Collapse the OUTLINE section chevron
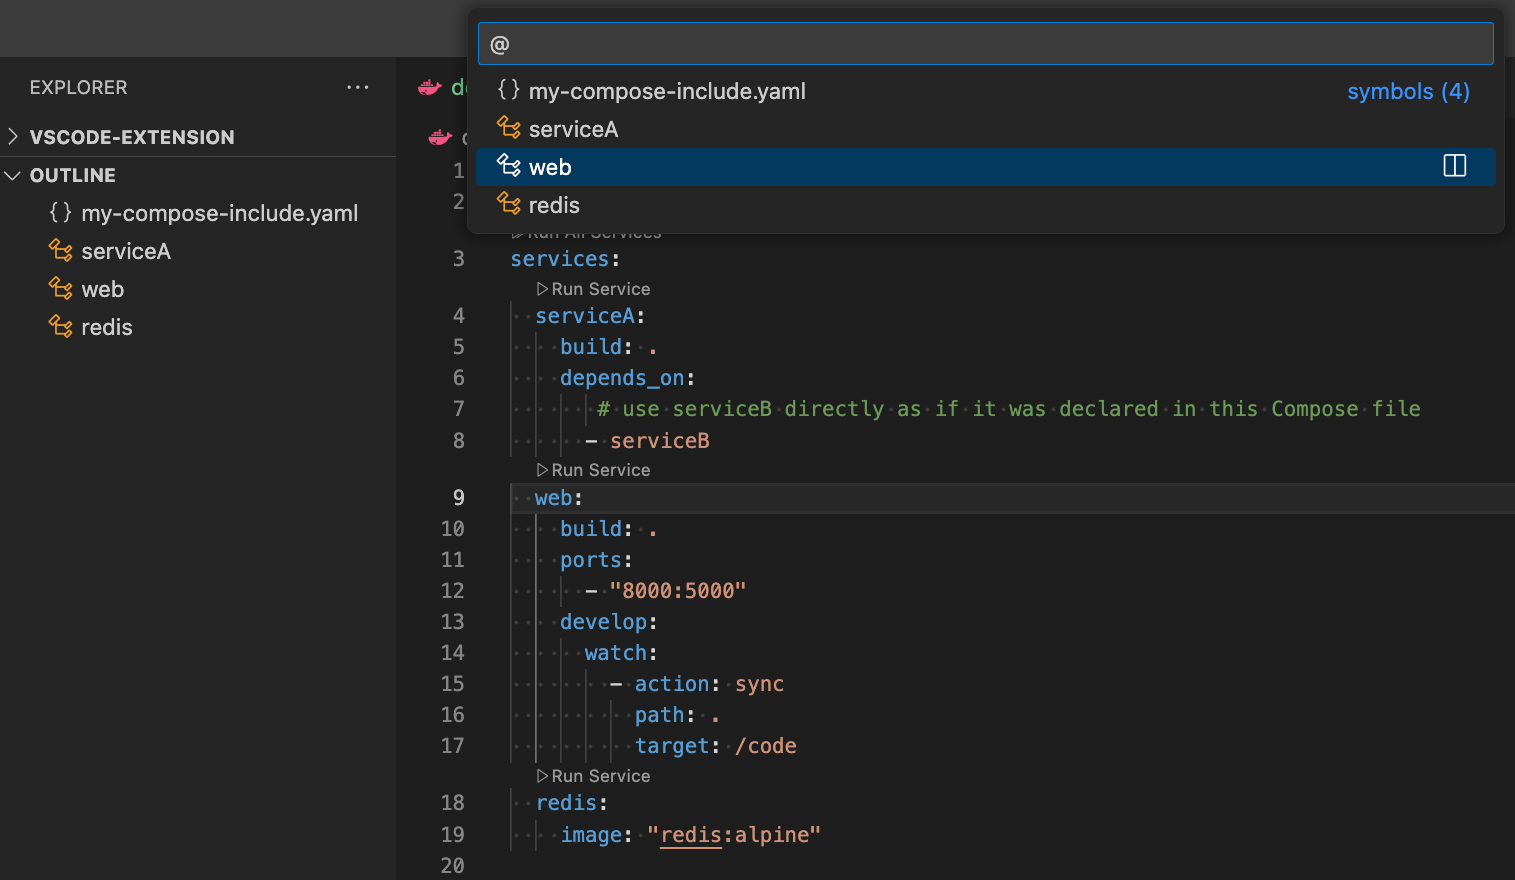This screenshot has width=1515, height=880. [x=14, y=175]
